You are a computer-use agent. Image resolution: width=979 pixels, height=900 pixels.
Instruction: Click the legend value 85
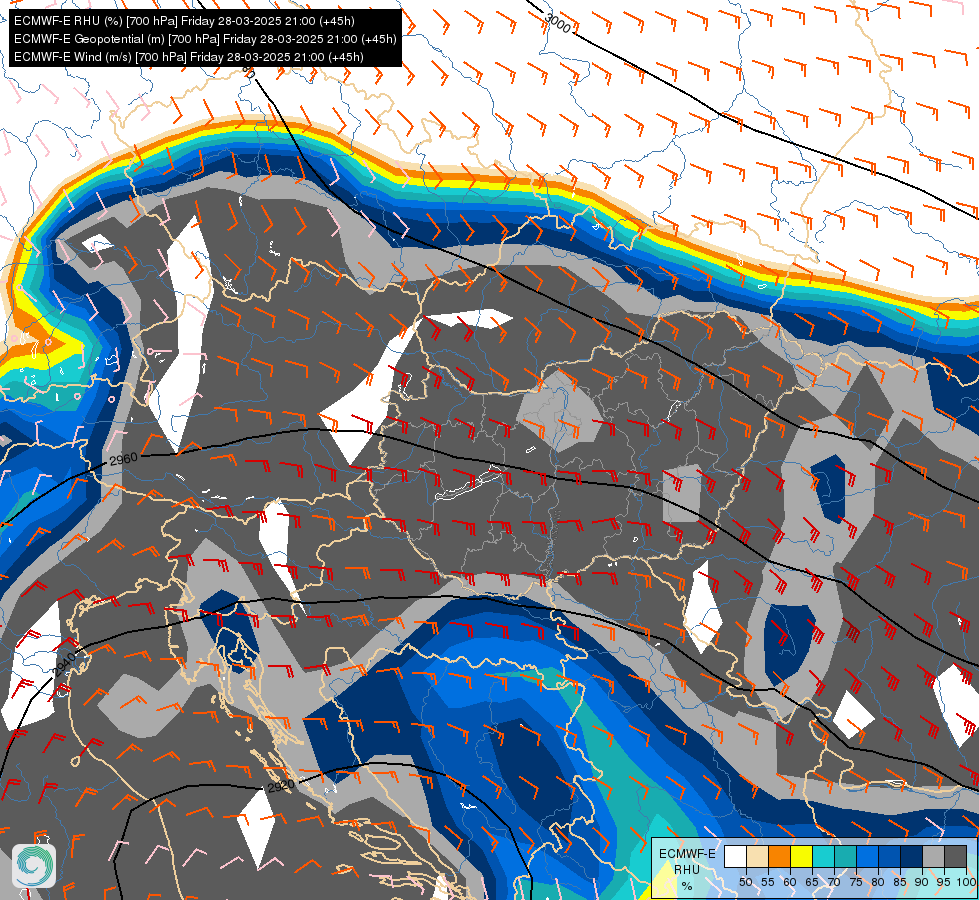coord(900,883)
